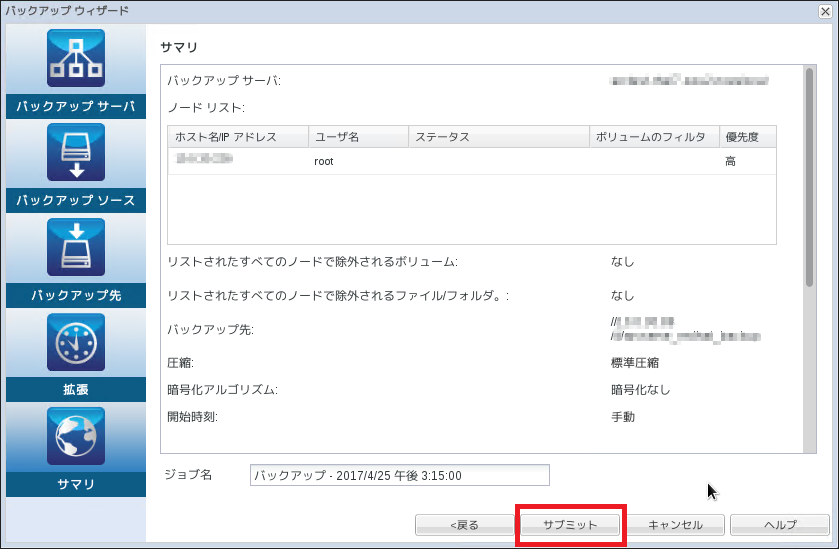This screenshot has width=839, height=549.
Task: Click the <戻る back button
Action: click(x=464, y=525)
